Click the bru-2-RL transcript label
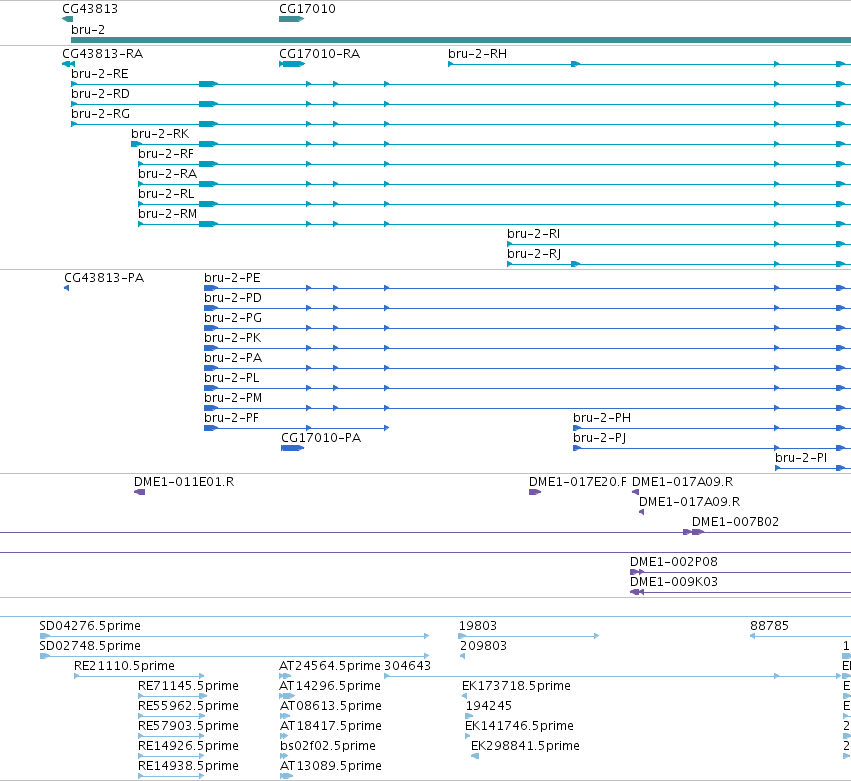This screenshot has height=781, width=851. (166, 194)
